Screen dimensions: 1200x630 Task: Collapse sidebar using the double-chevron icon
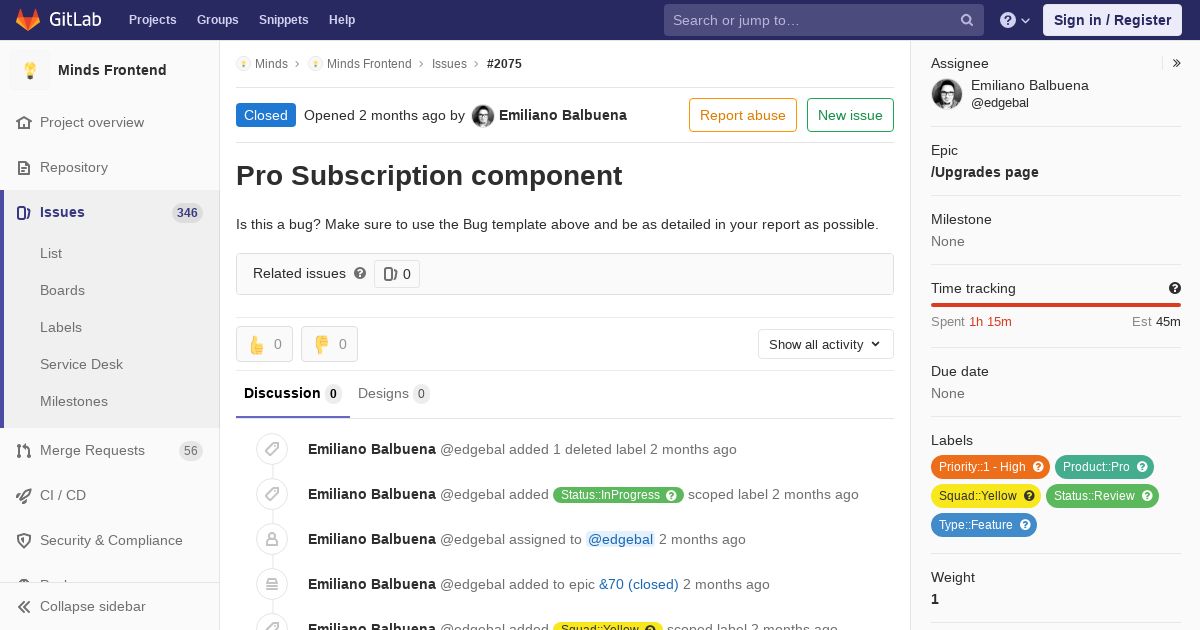[x=24, y=606]
